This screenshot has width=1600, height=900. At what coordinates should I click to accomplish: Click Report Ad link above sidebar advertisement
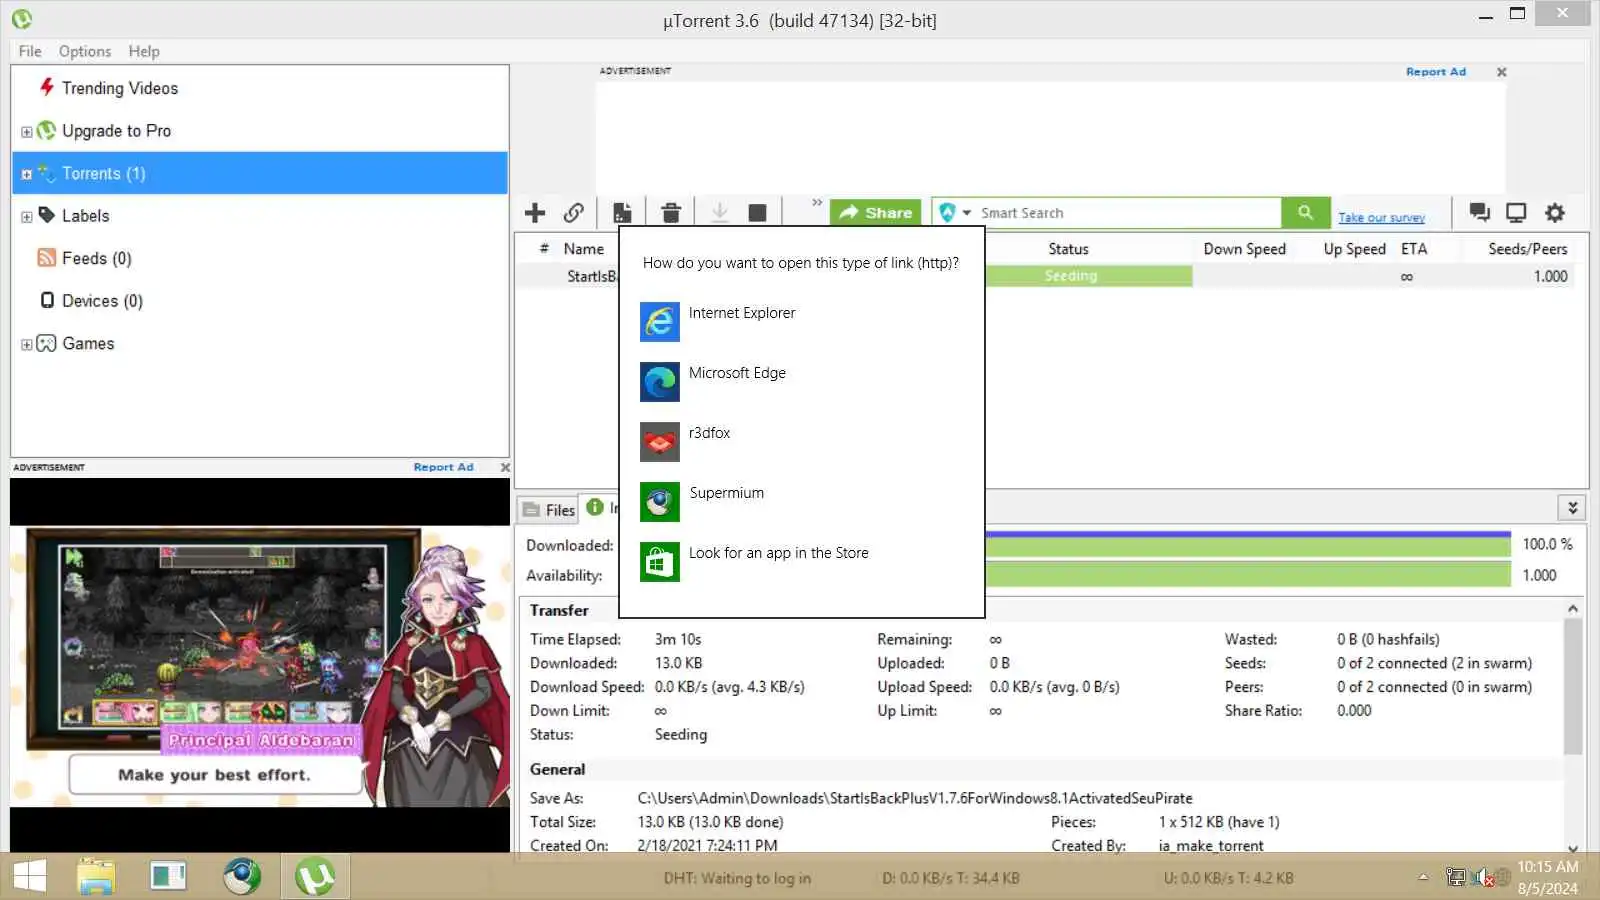pos(443,467)
